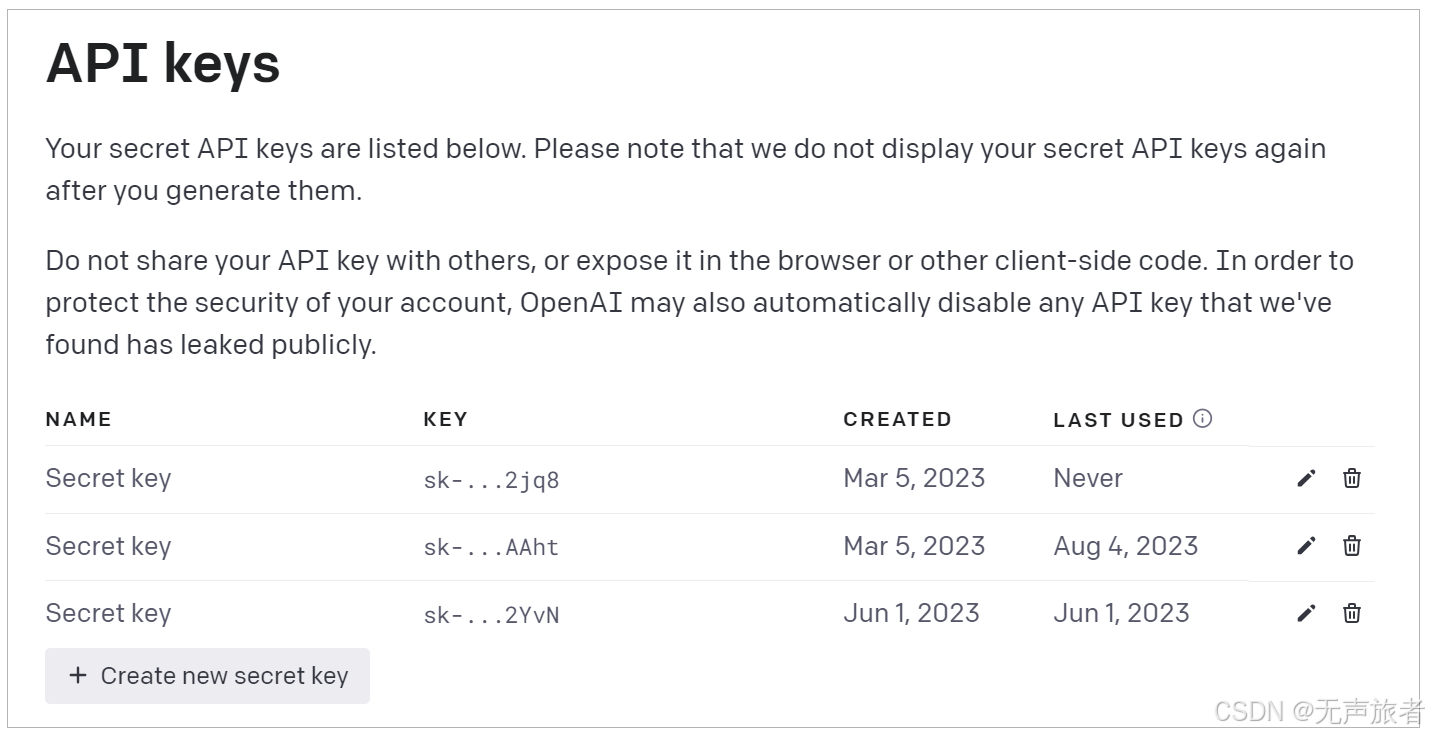Delete the sk-...2jq8 secret key
1429x737 pixels.
click(1352, 478)
